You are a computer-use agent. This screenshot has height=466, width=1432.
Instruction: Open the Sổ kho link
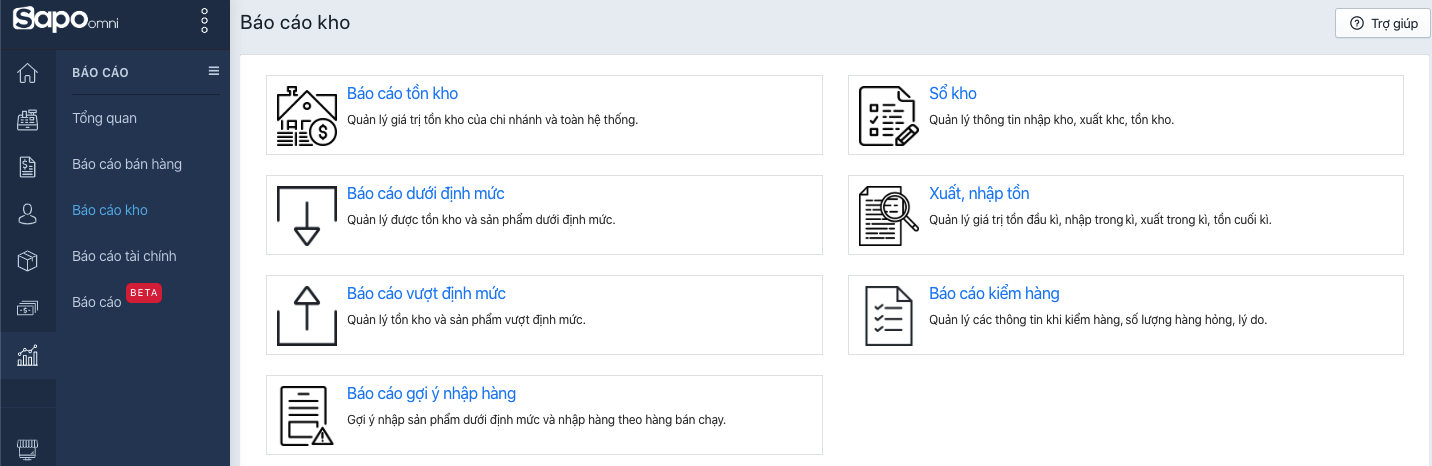[x=953, y=94]
